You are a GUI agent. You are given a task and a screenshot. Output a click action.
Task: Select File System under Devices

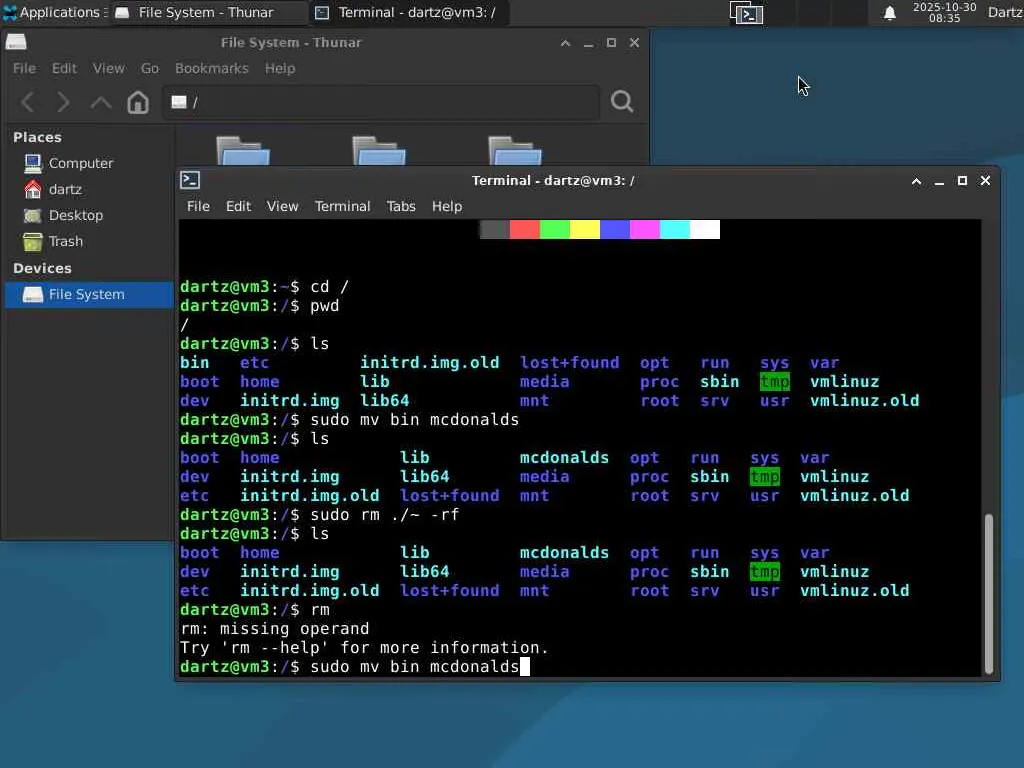coord(89,295)
